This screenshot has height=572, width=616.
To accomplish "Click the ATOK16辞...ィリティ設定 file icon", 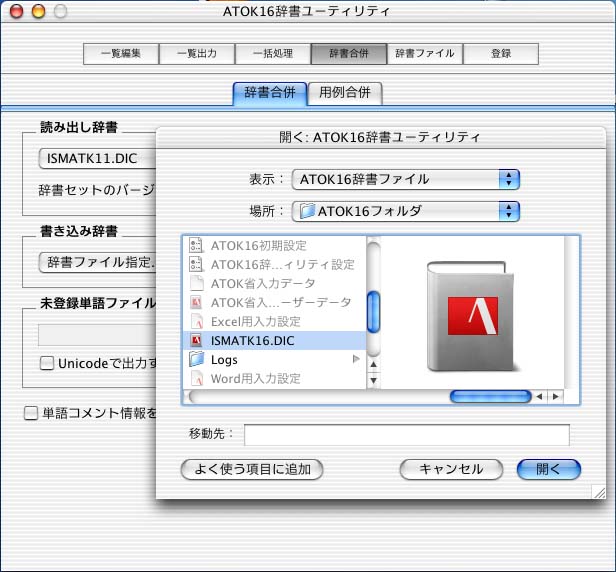I will [x=196, y=264].
